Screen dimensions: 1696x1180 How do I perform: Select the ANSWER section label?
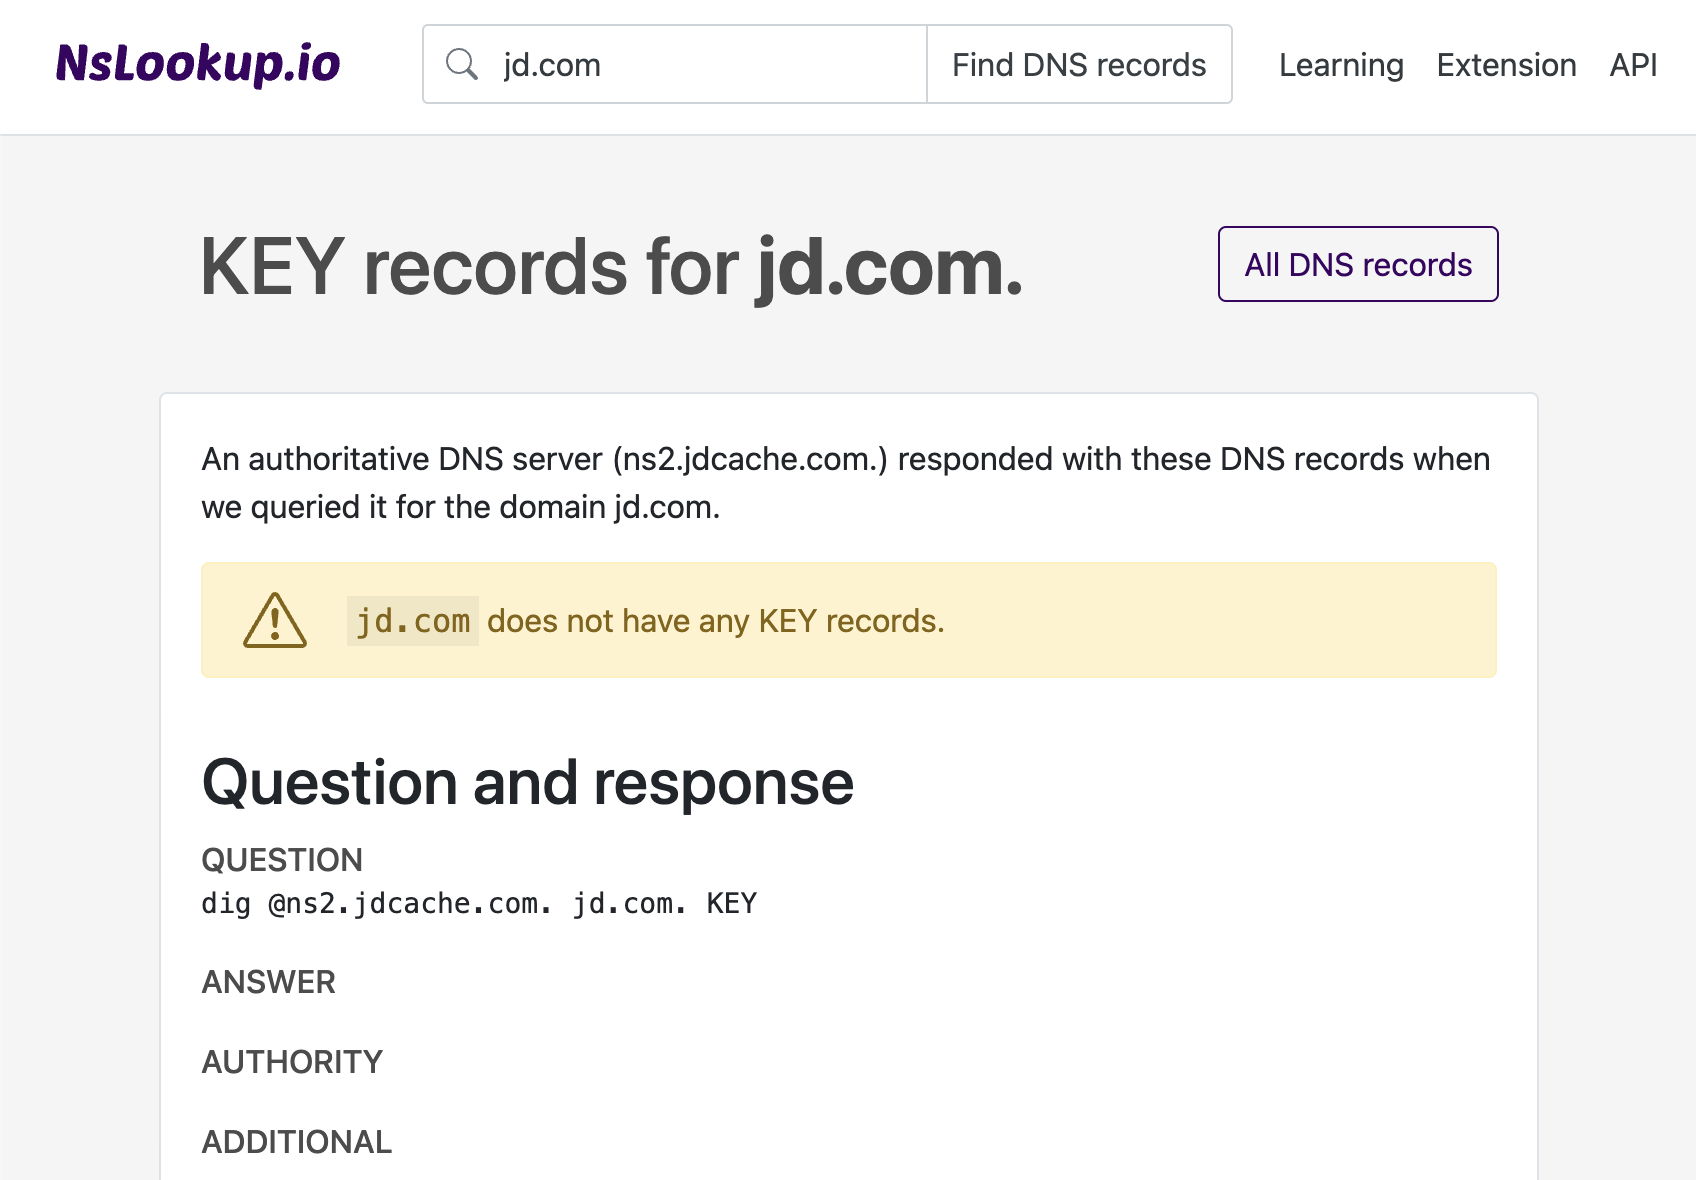click(x=268, y=982)
